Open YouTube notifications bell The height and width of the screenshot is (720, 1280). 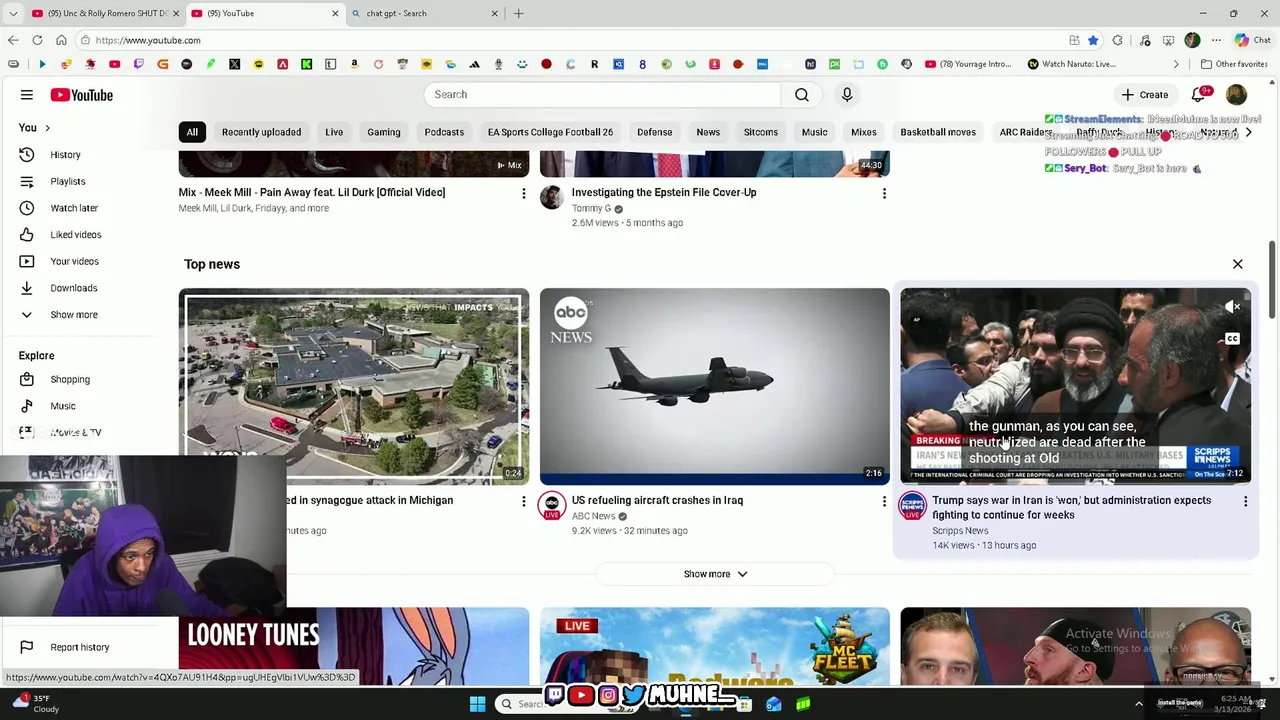1199,95
